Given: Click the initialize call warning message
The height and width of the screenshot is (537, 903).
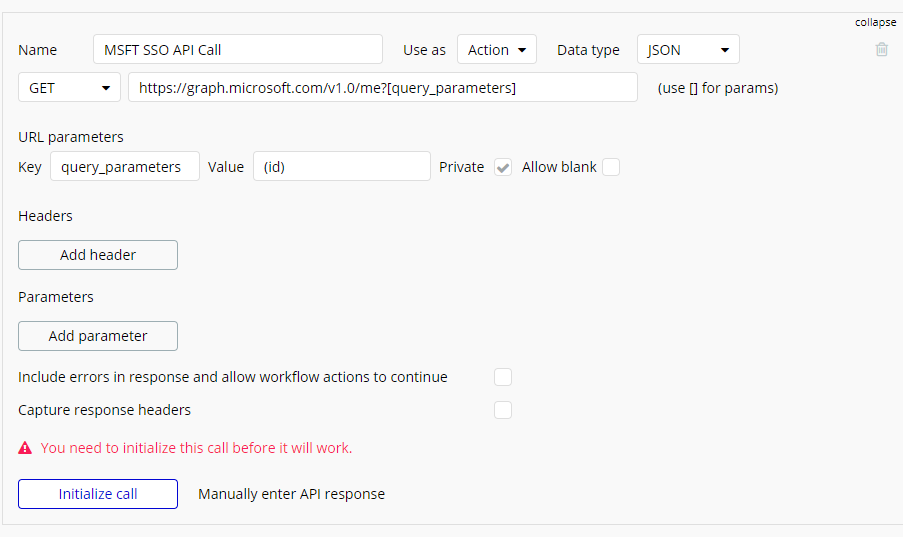Looking at the screenshot, I should 196,448.
